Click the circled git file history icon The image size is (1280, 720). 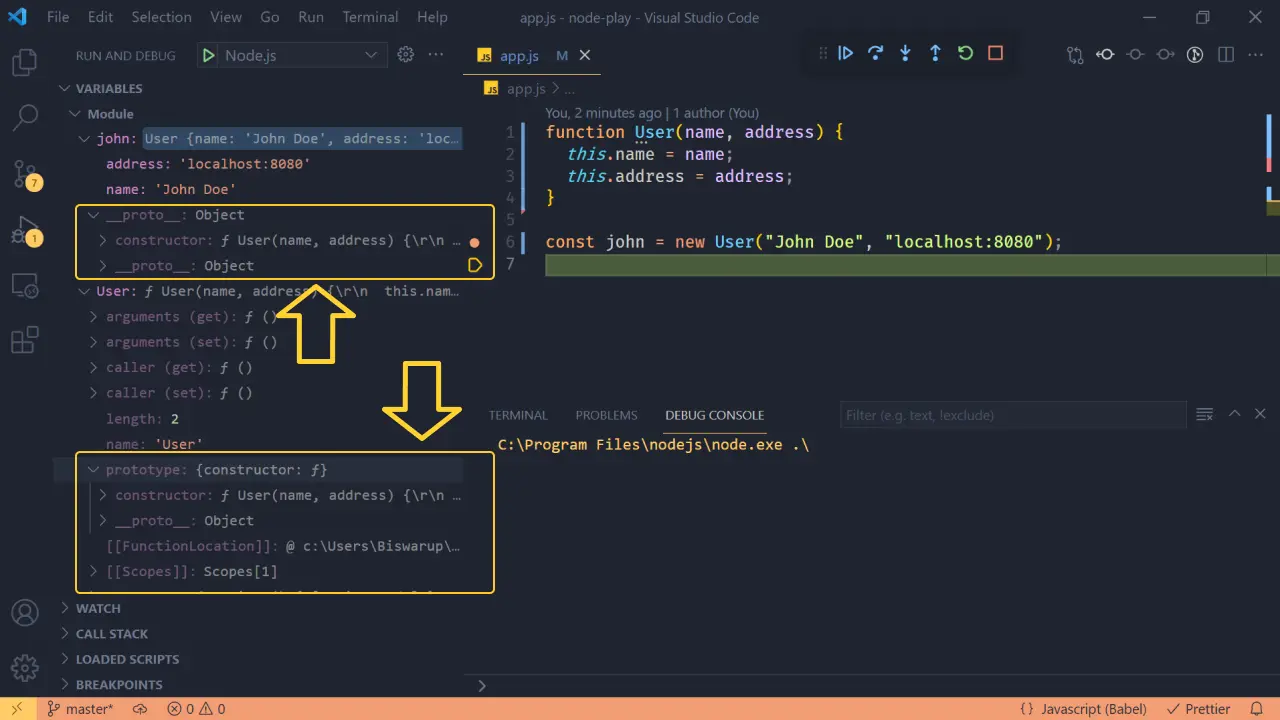(x=1195, y=55)
